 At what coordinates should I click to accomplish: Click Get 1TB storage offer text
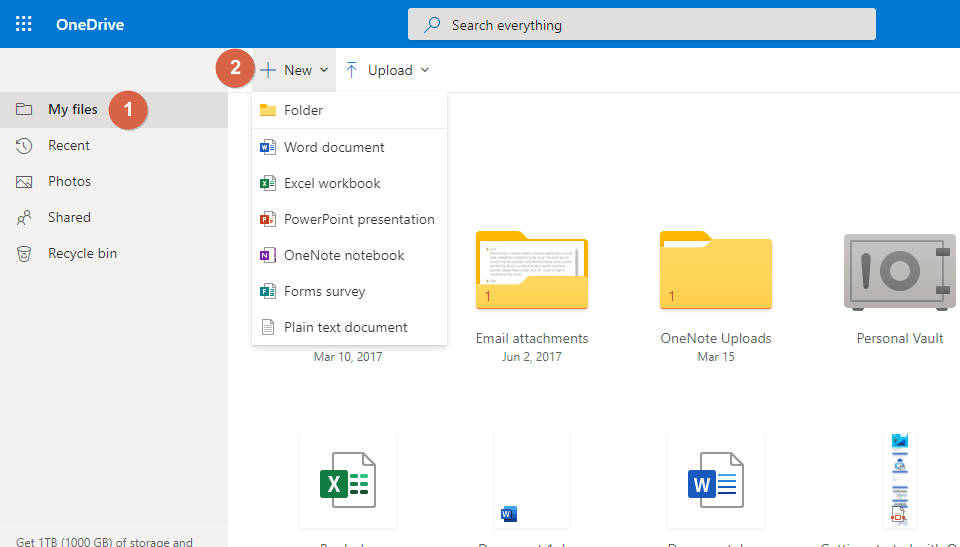click(x=104, y=541)
